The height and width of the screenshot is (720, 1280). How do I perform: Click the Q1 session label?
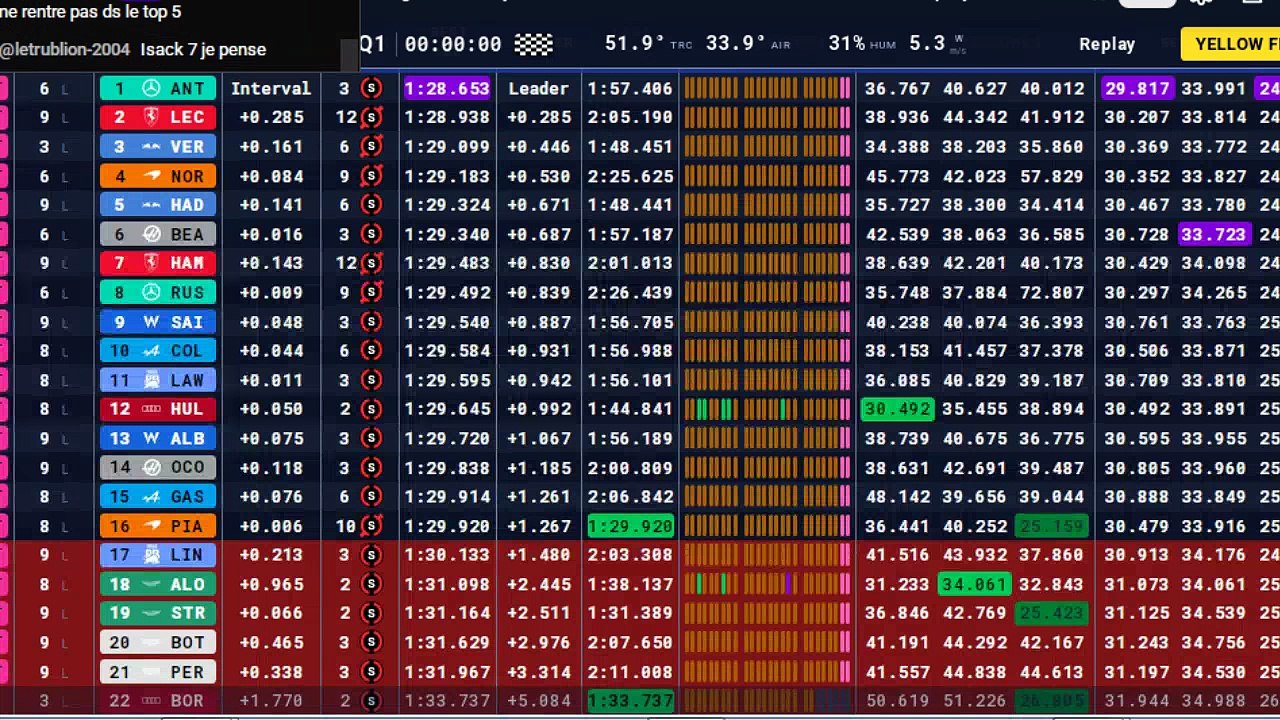point(372,44)
